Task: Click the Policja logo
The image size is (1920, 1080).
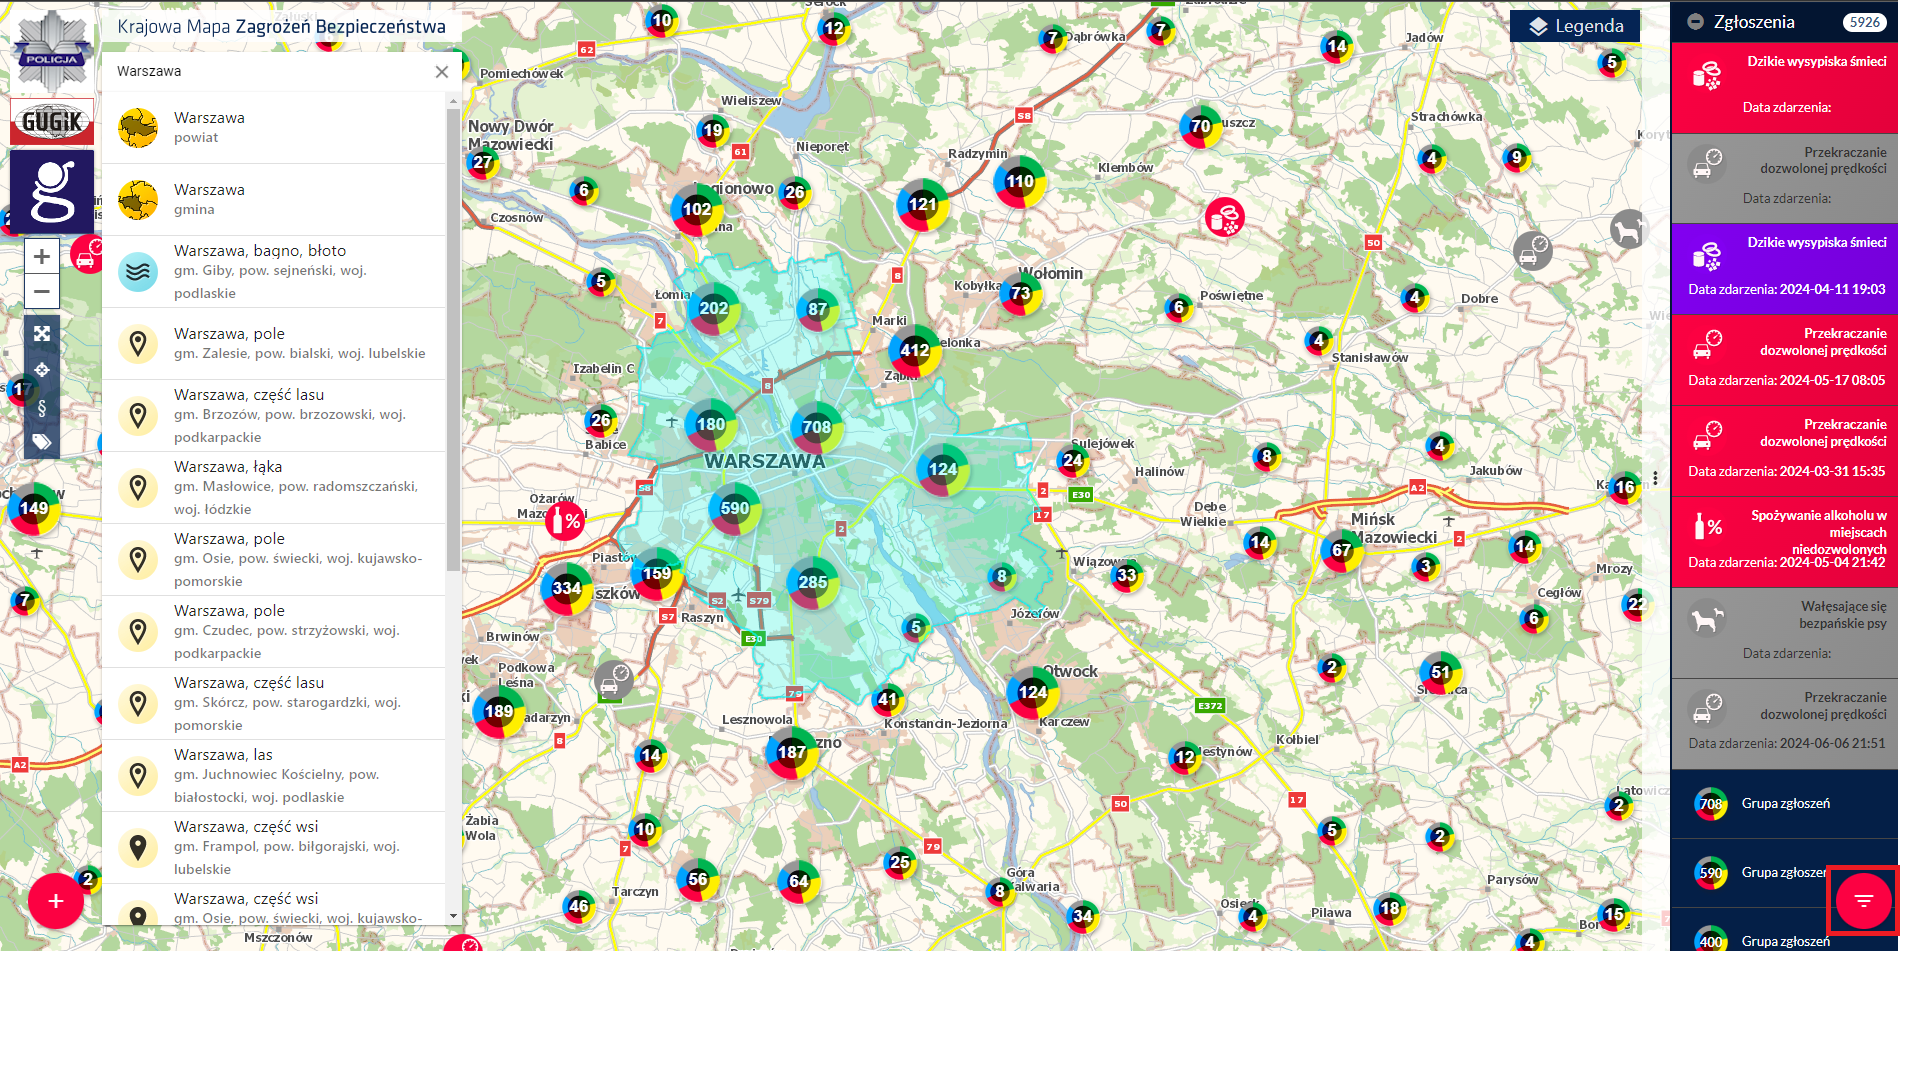Action: click(x=52, y=50)
